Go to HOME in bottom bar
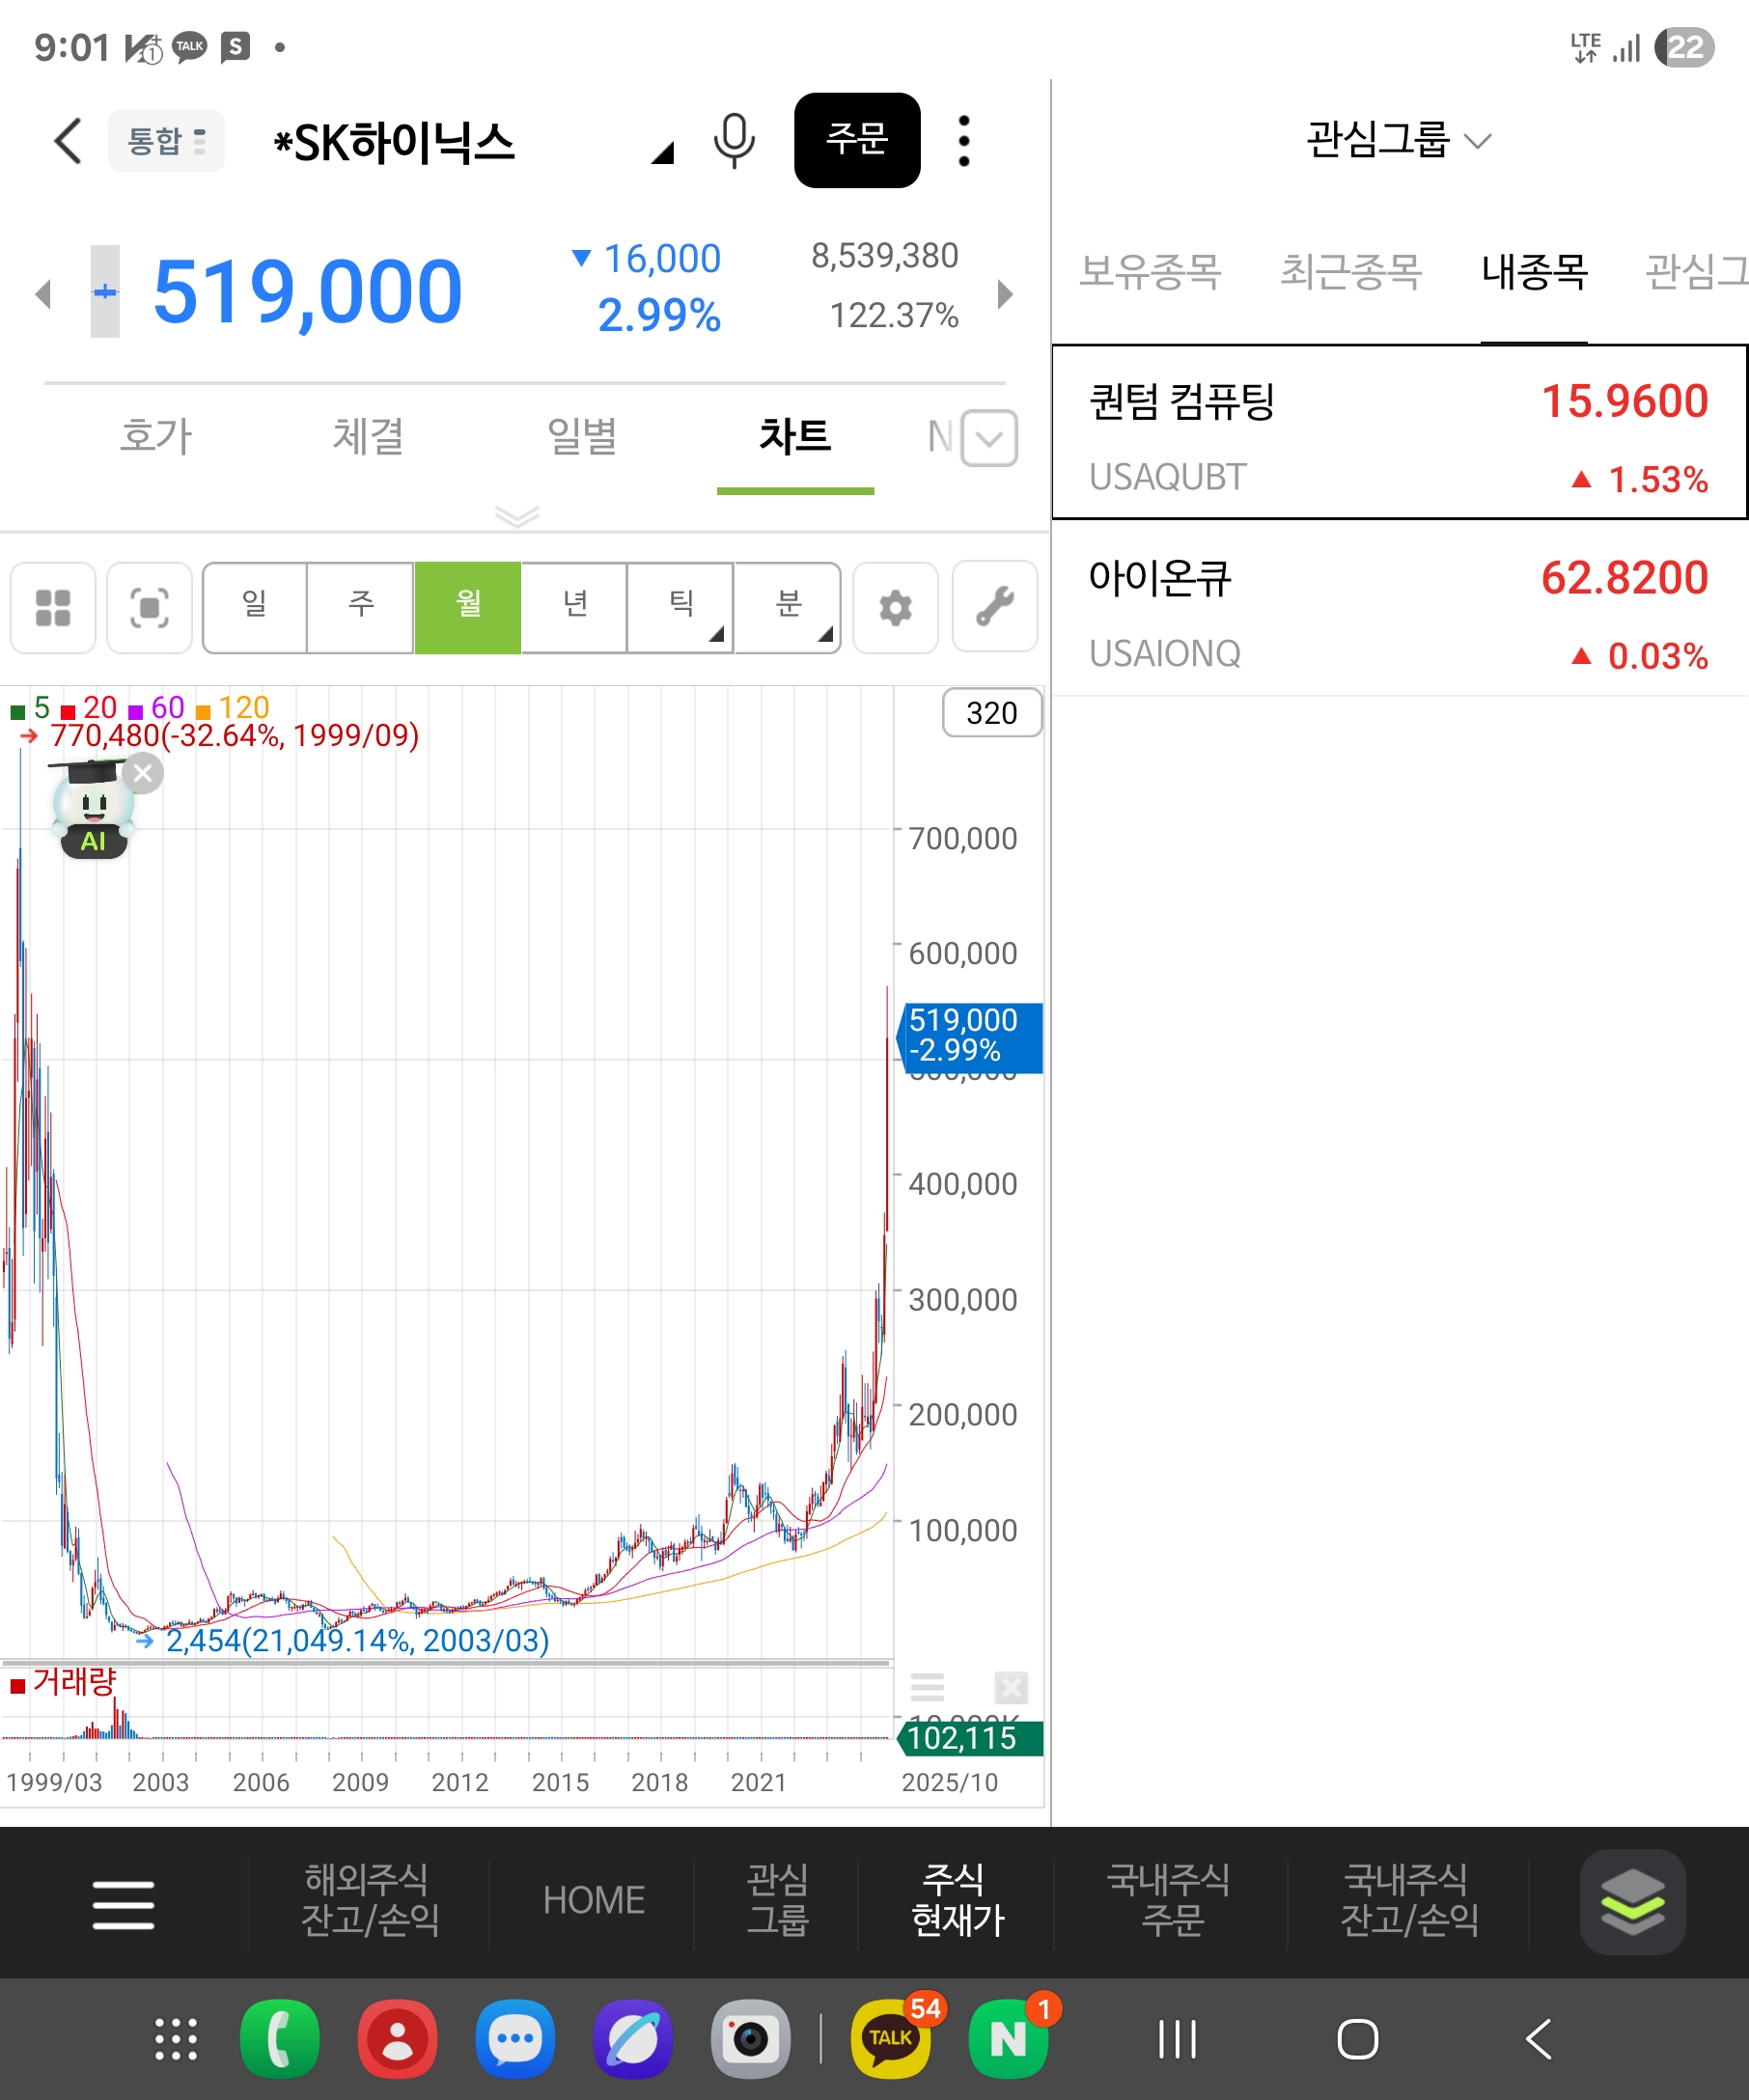1749x2100 pixels. (594, 1899)
